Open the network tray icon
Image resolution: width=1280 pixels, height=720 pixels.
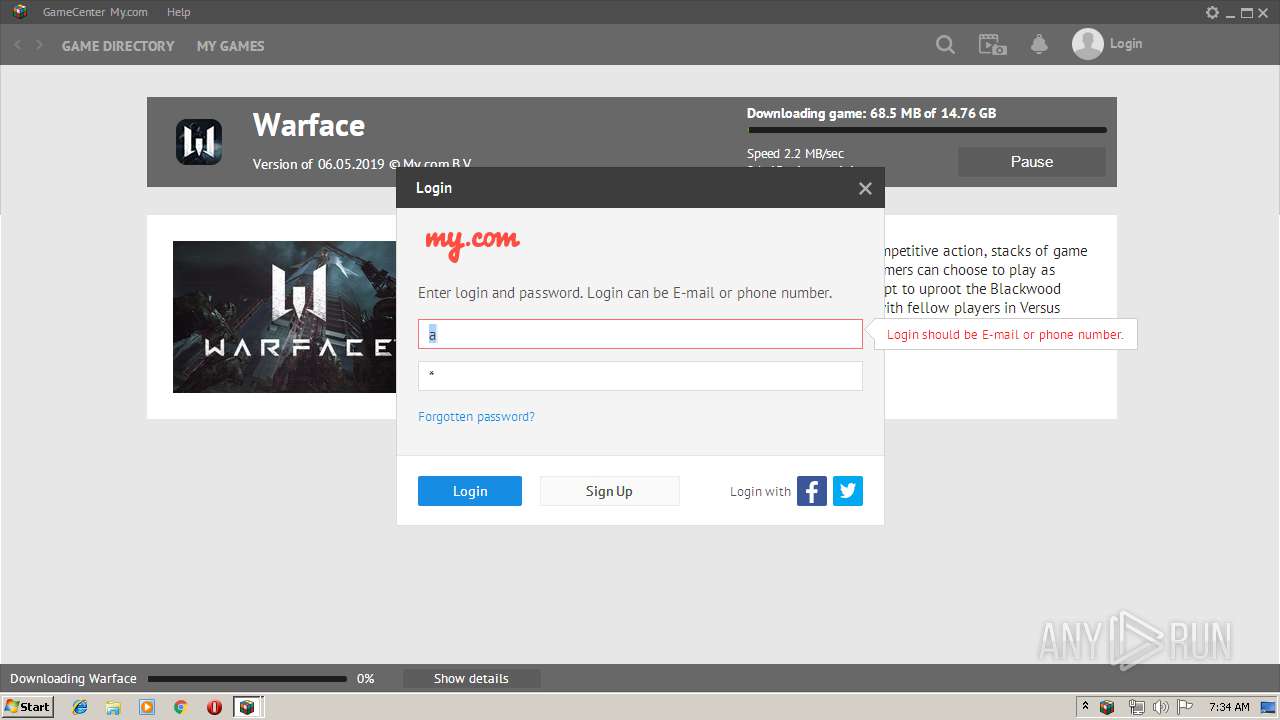[x=1136, y=707]
